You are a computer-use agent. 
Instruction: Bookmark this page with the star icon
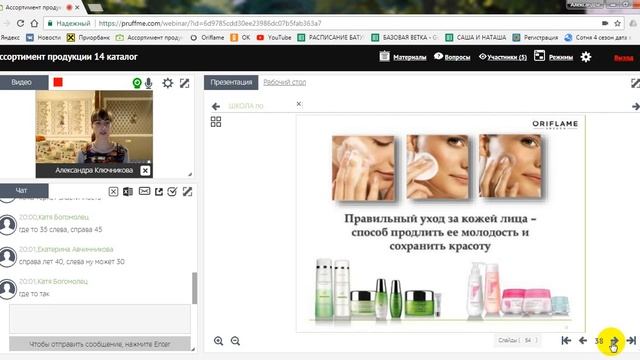618,23
